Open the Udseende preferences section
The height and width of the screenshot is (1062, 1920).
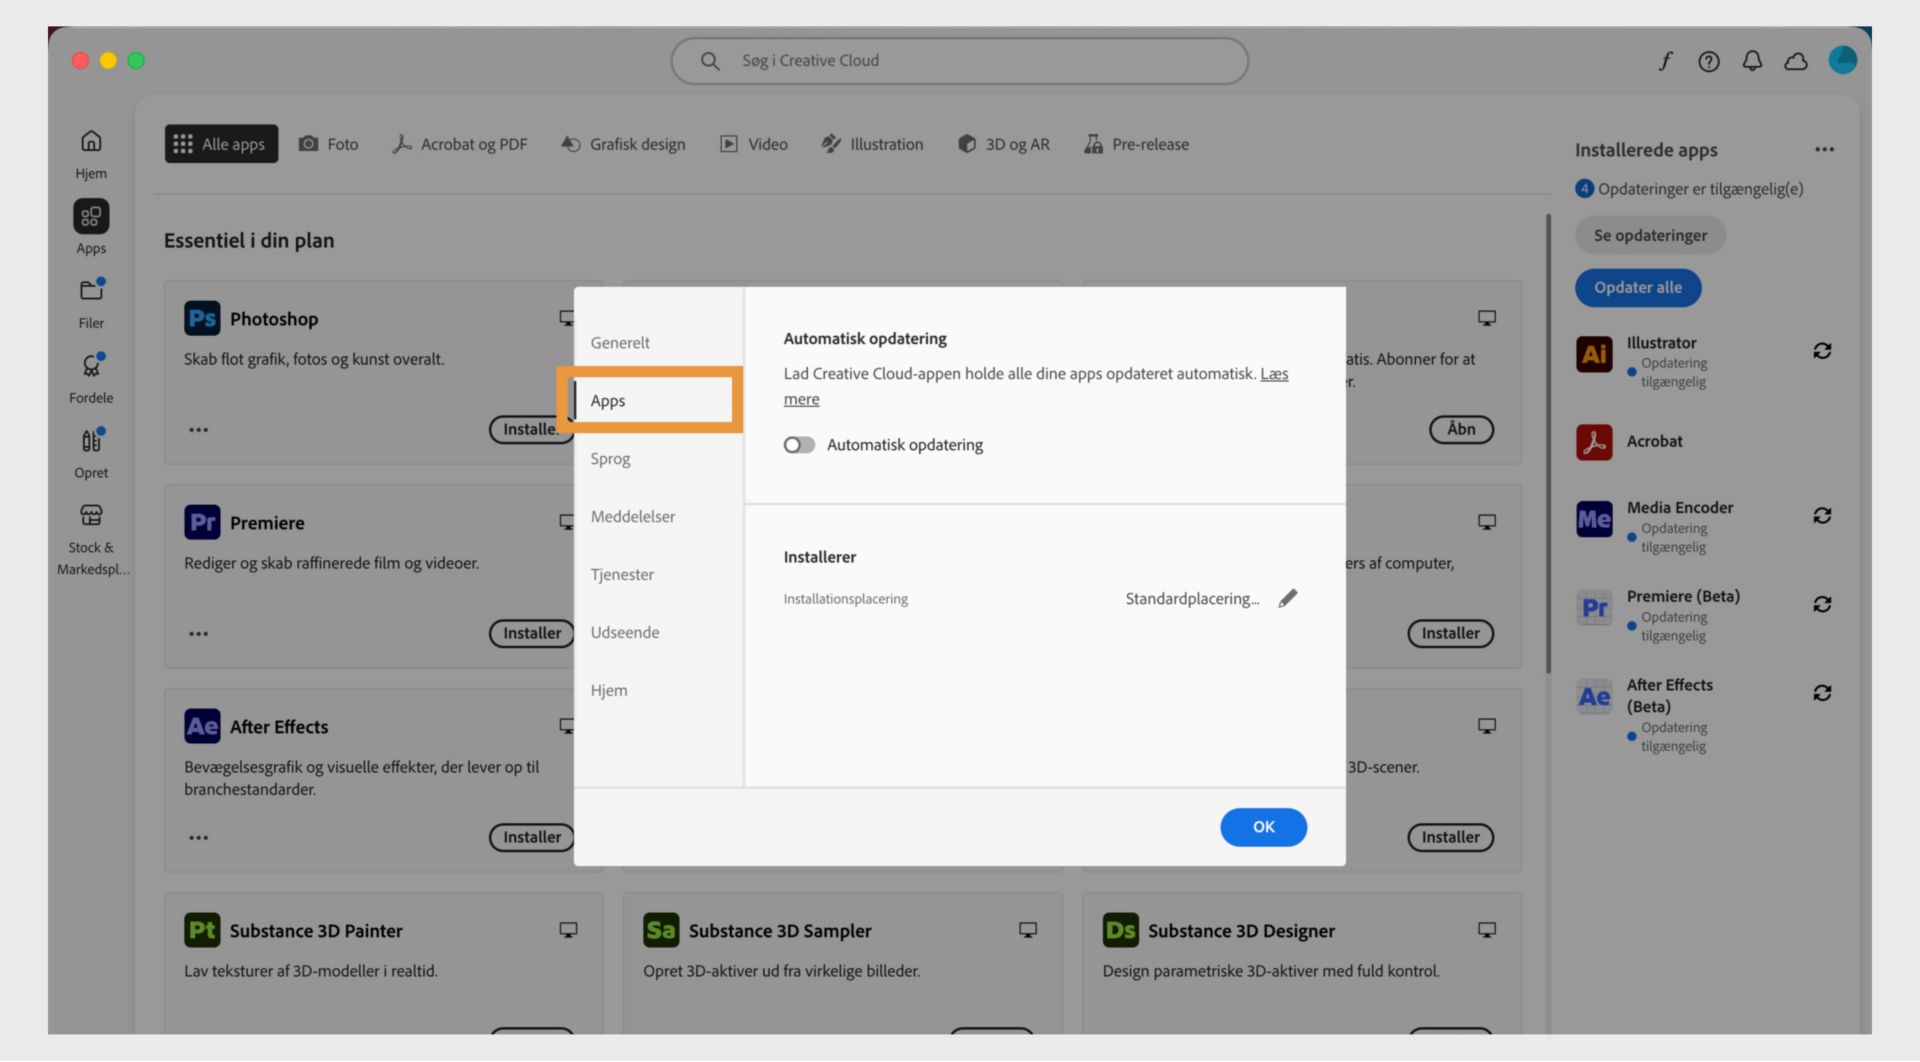(x=625, y=632)
